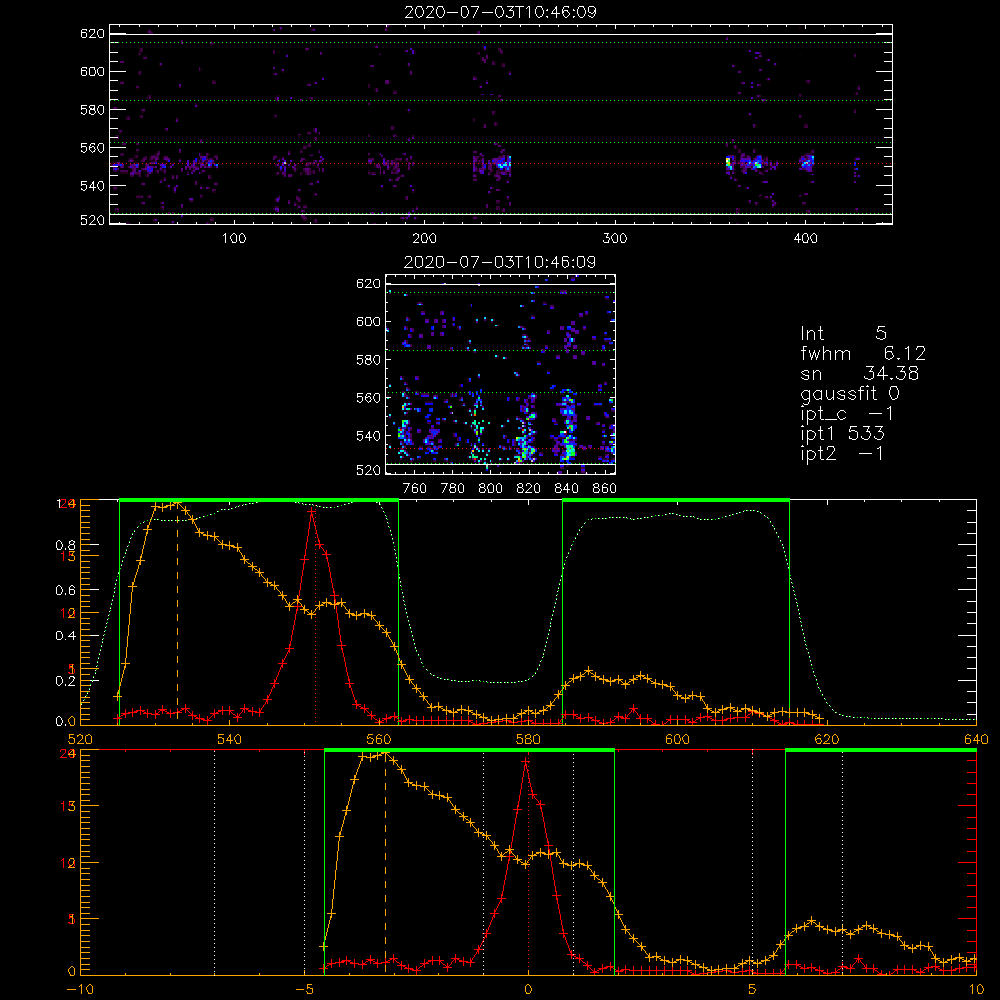The height and width of the screenshot is (1000, 1000).
Task: Click the bright cluster near x=240 in the top image
Action: point(503,164)
